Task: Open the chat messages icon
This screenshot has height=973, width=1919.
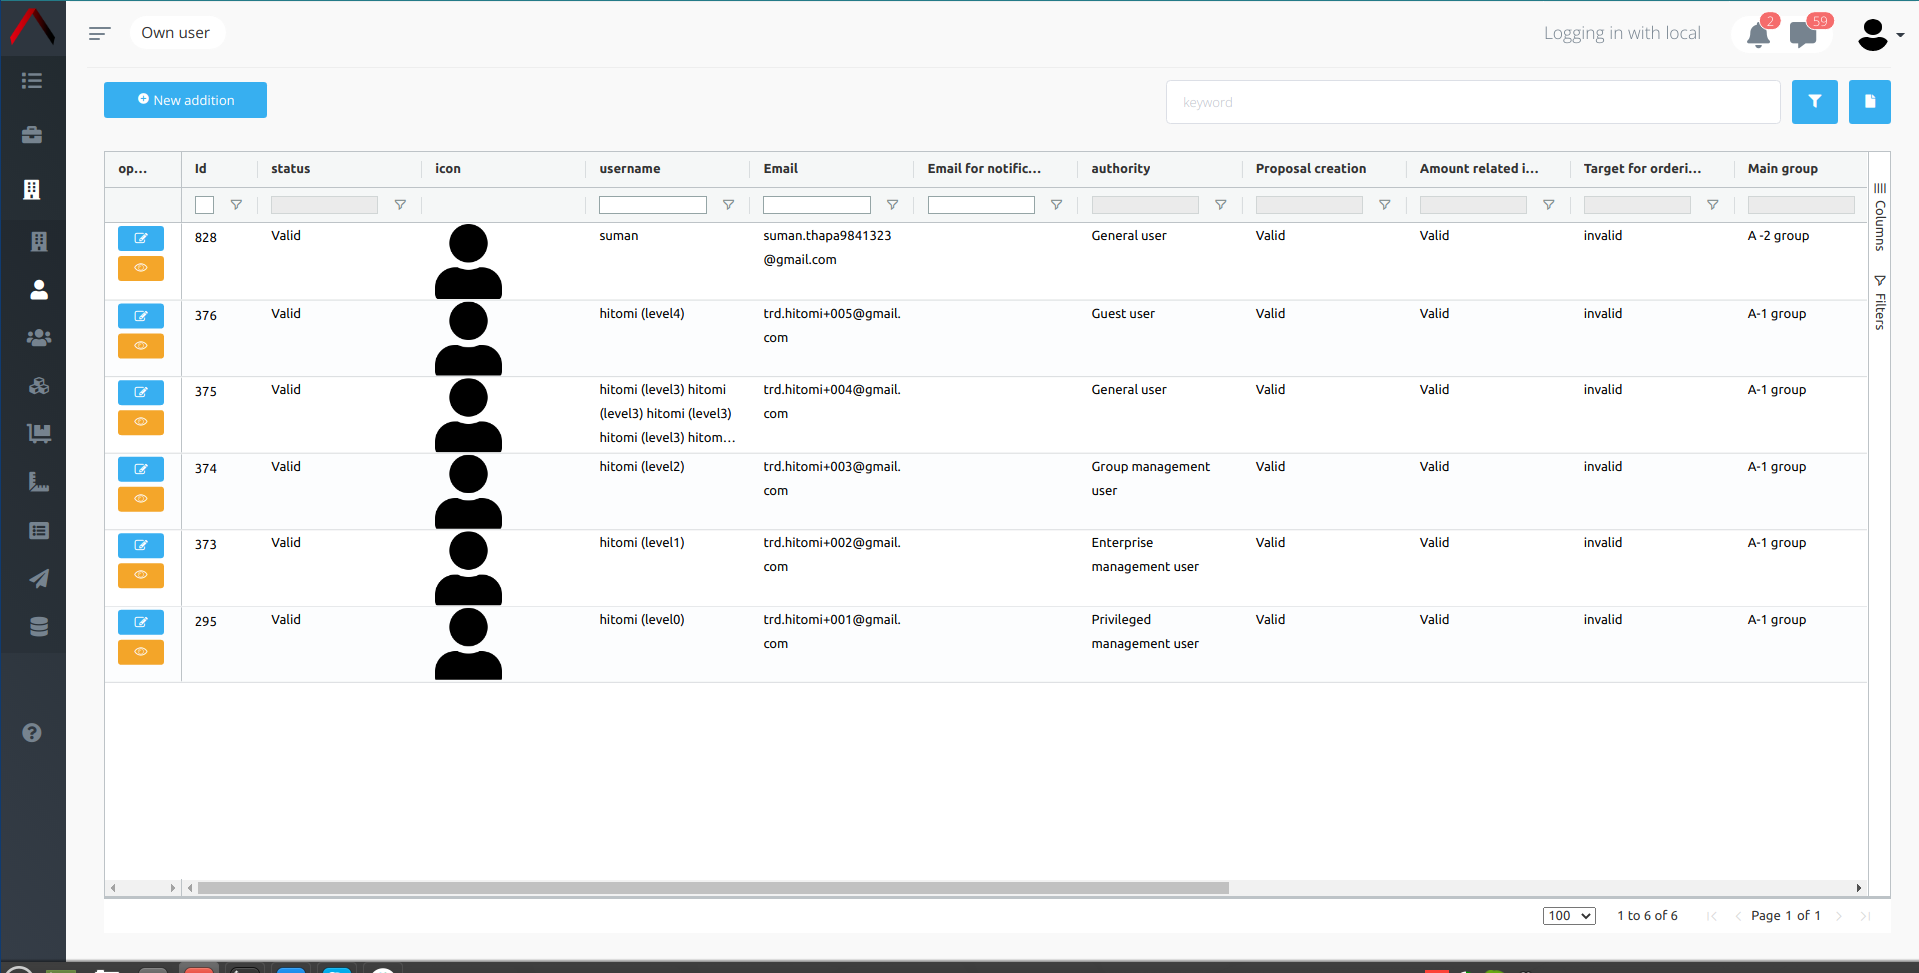Action: point(1803,35)
